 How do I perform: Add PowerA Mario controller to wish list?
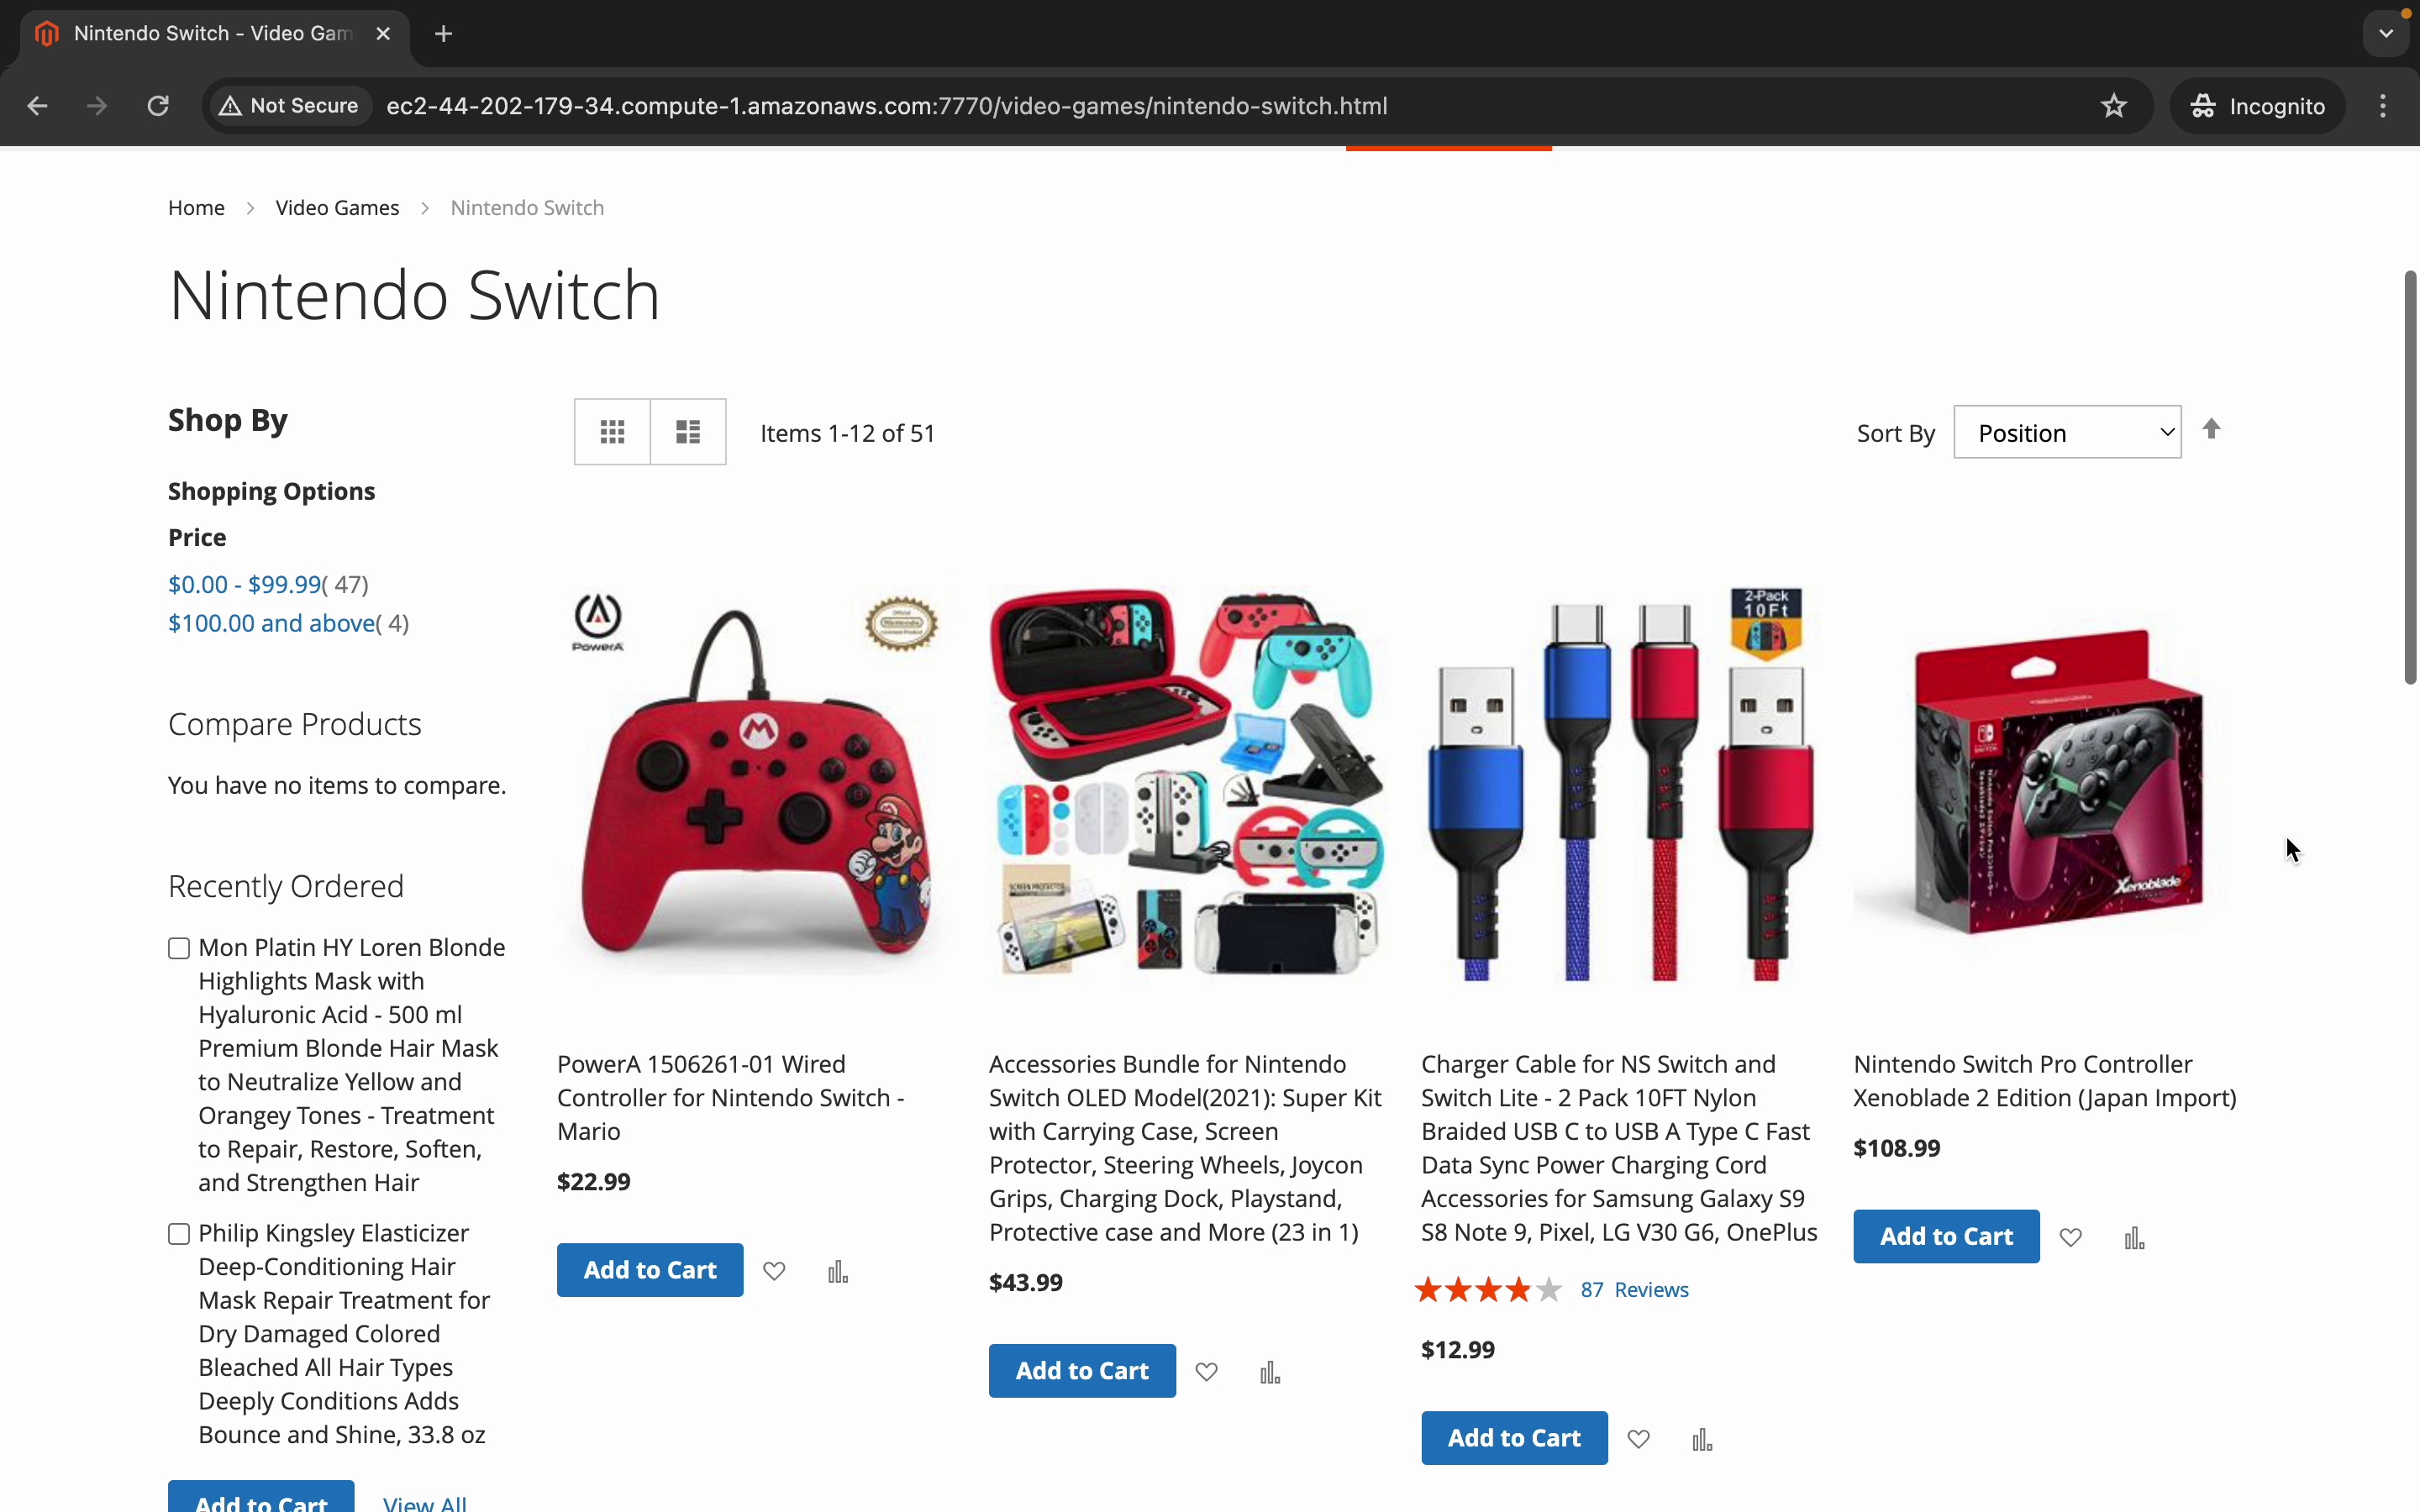[774, 1271]
